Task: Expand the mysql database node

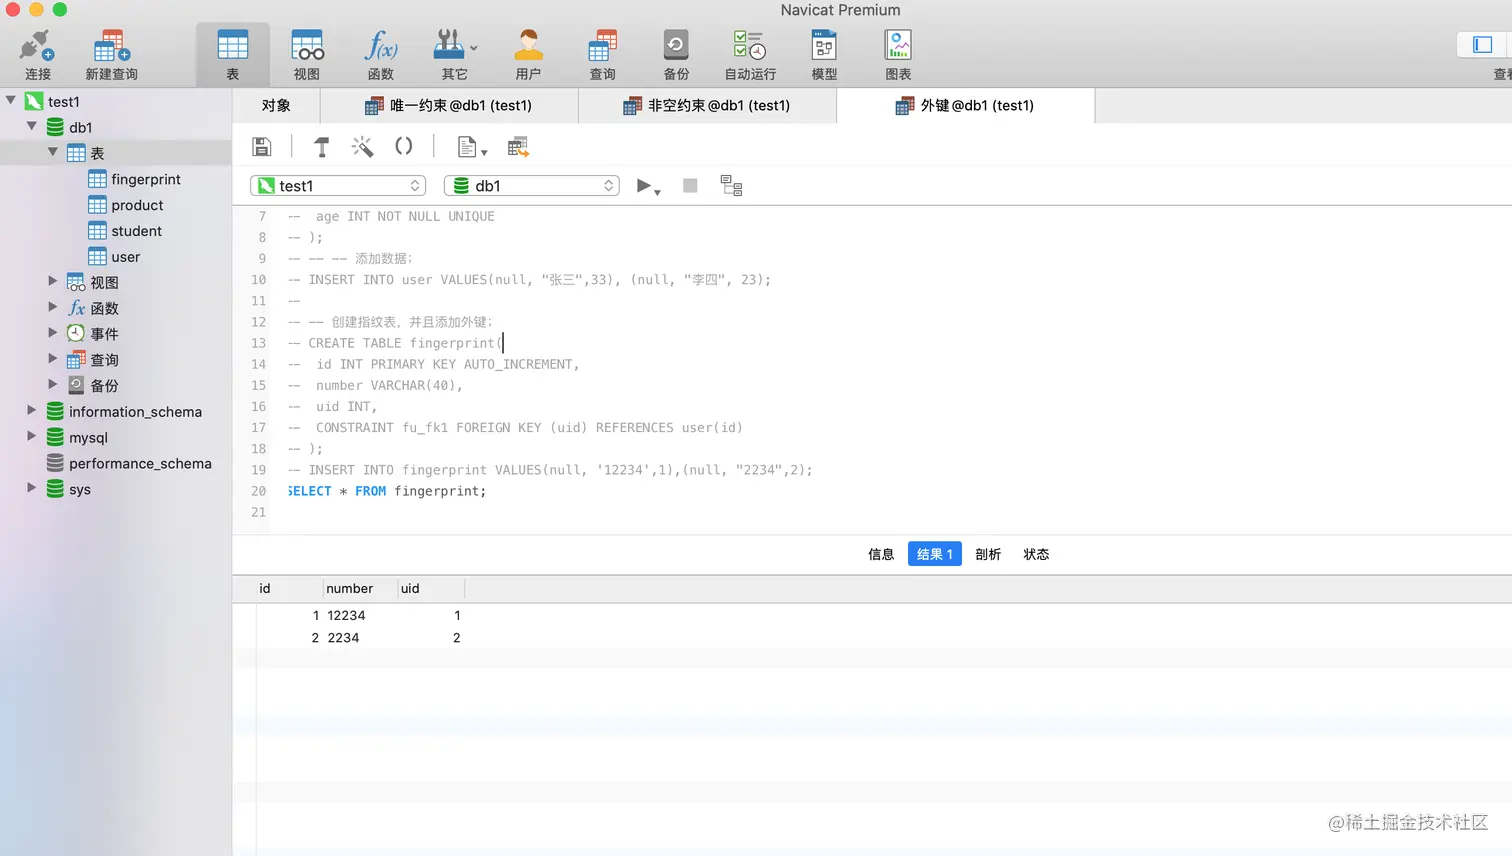Action: (x=32, y=437)
